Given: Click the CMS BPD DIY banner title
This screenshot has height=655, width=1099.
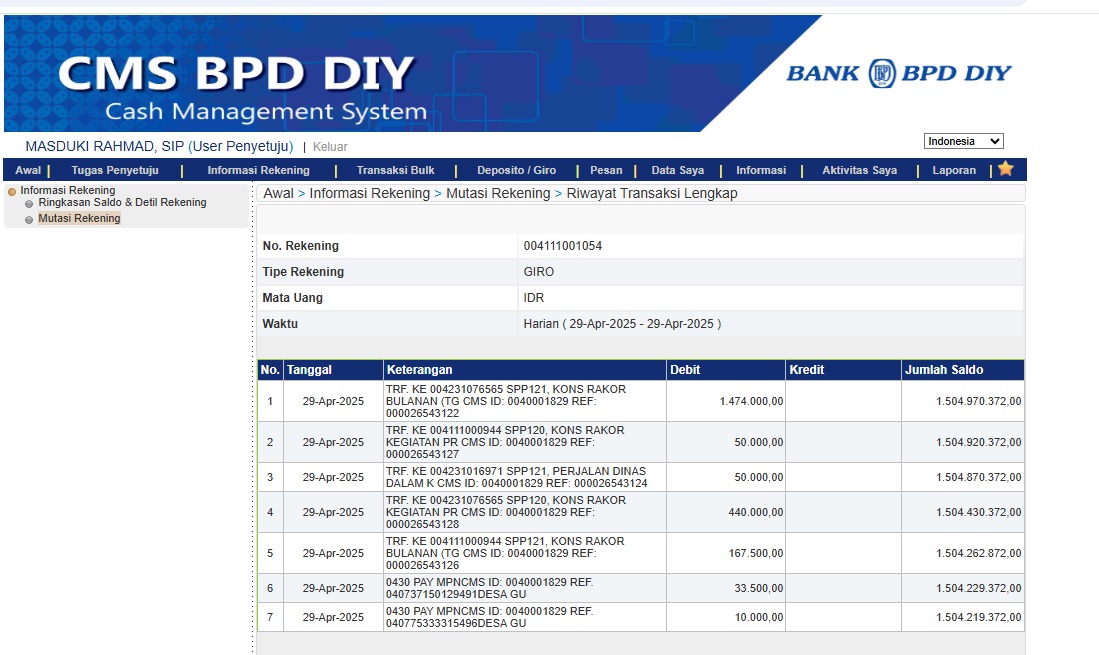Looking at the screenshot, I should pyautogui.click(x=236, y=74).
